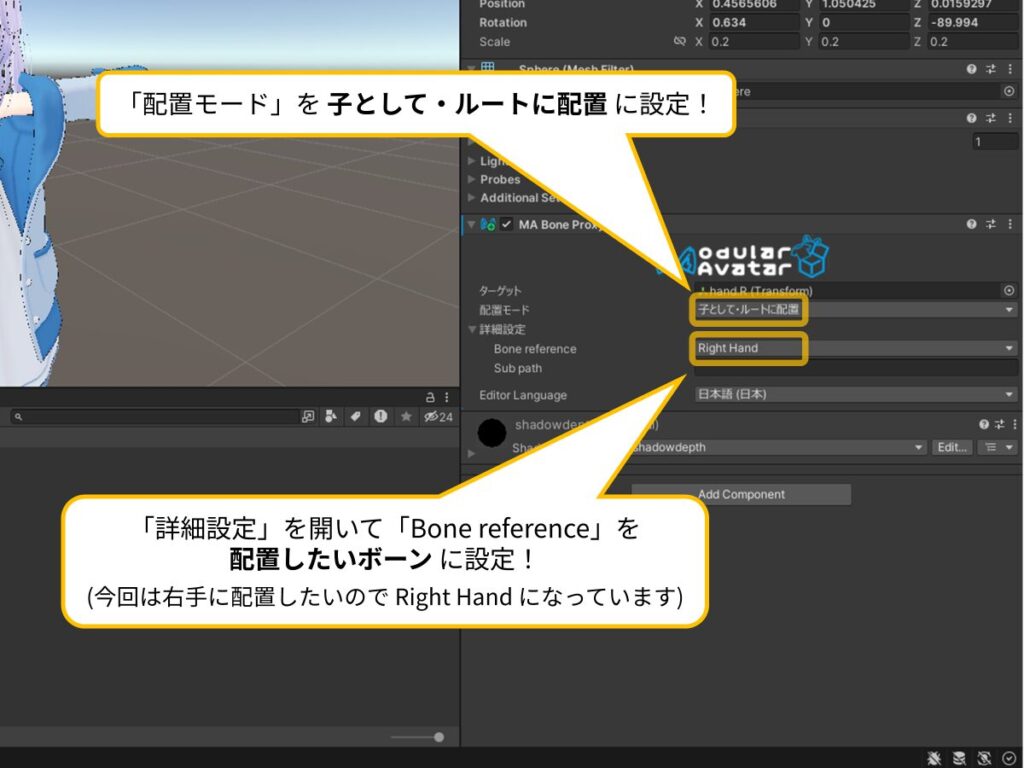The width and height of the screenshot is (1024, 768).
Task: Click the target object picker for hand.R
Action: (x=1008, y=291)
